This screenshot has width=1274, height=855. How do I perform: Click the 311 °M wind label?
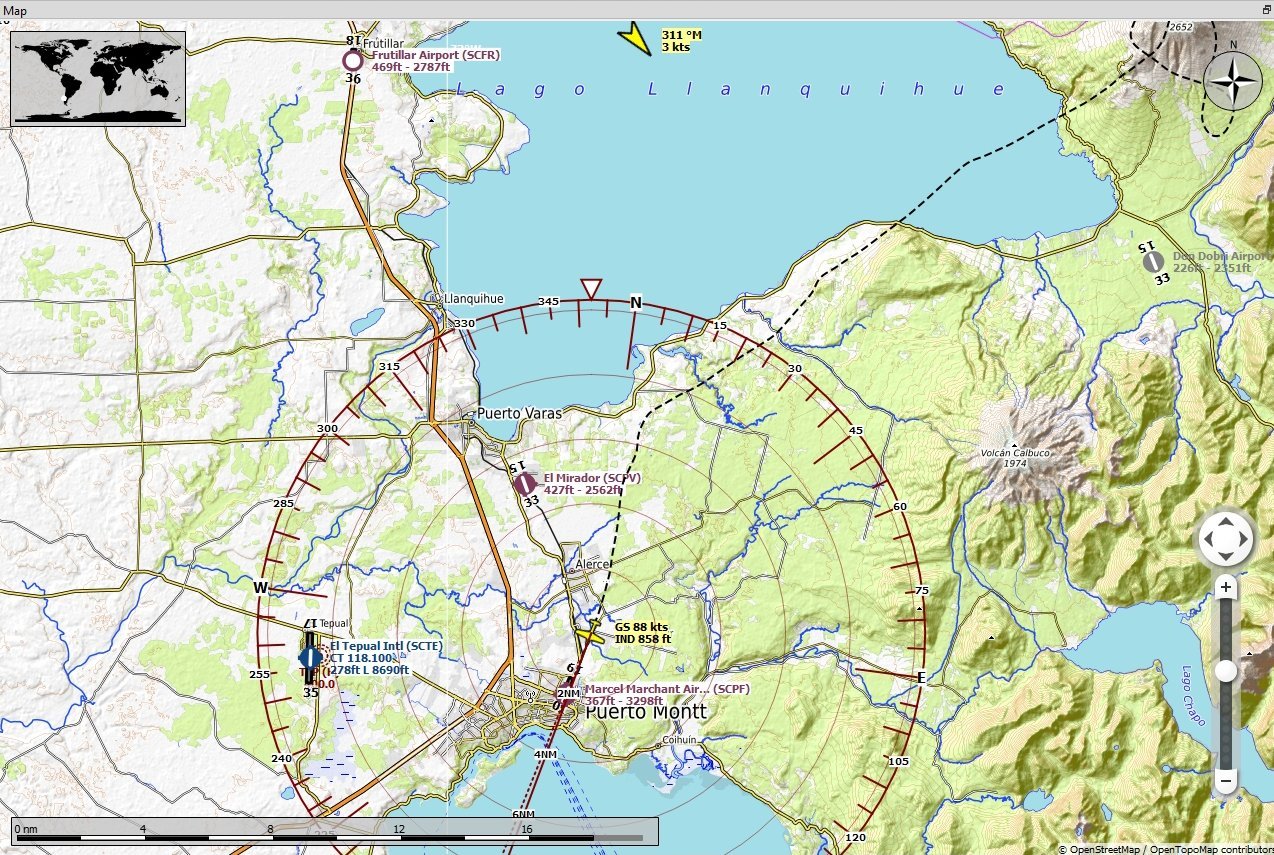point(681,35)
